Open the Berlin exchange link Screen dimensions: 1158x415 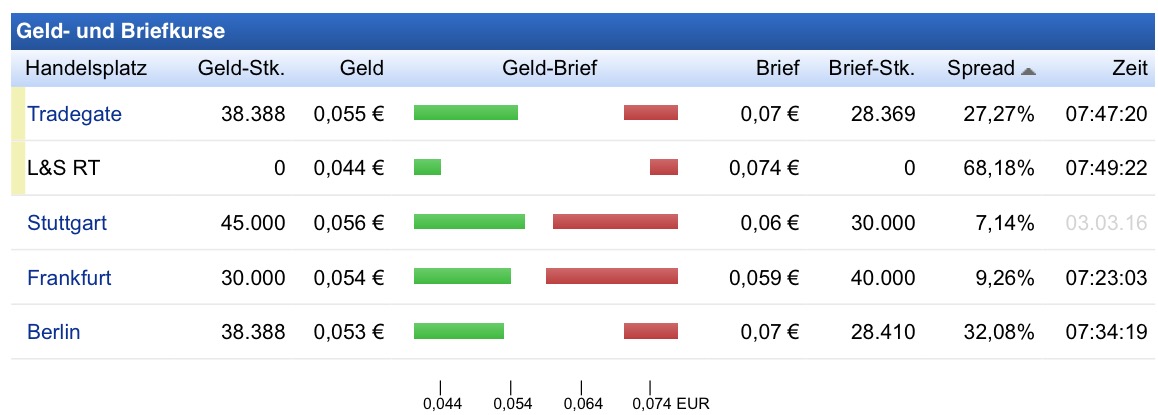[54, 332]
